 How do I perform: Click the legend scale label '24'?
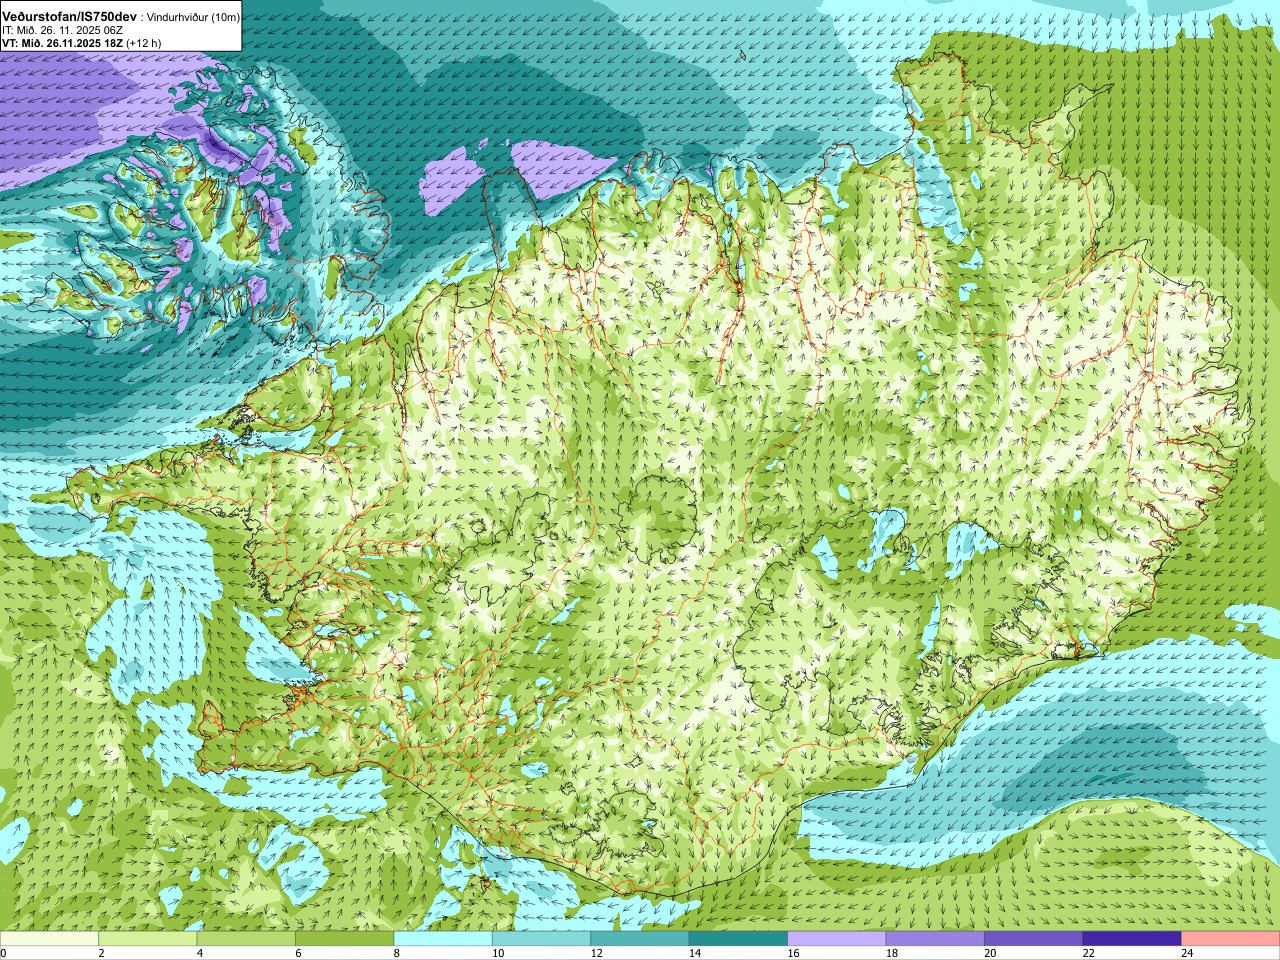(x=1187, y=953)
